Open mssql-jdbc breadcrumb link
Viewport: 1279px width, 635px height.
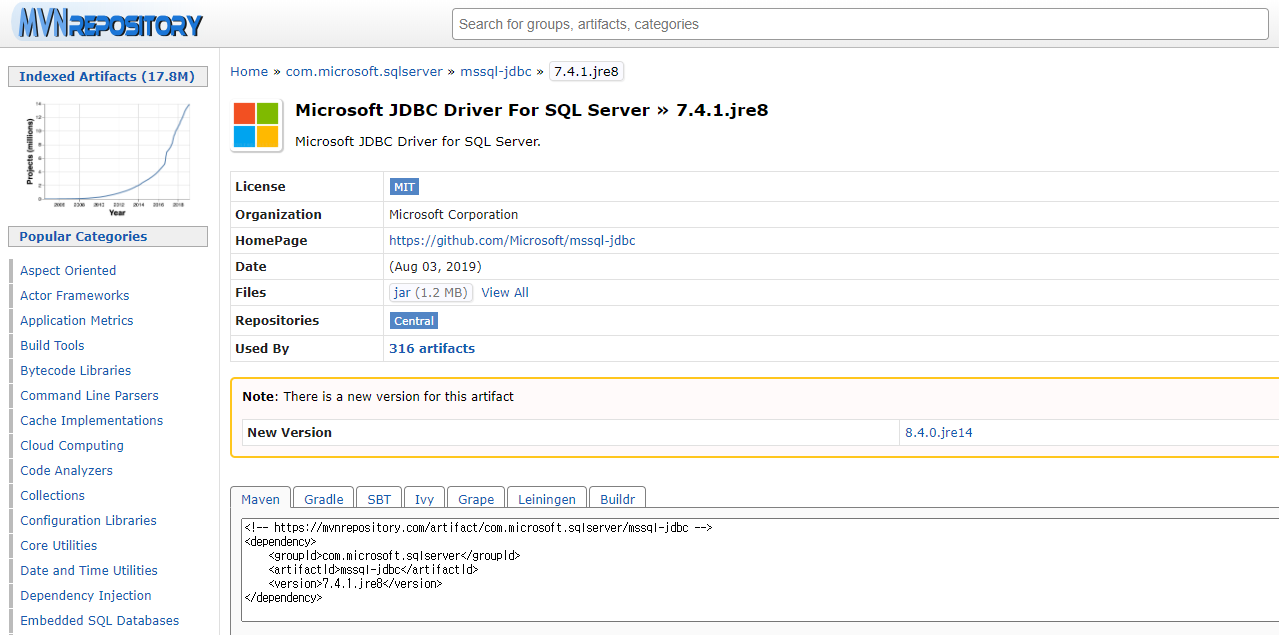(496, 72)
